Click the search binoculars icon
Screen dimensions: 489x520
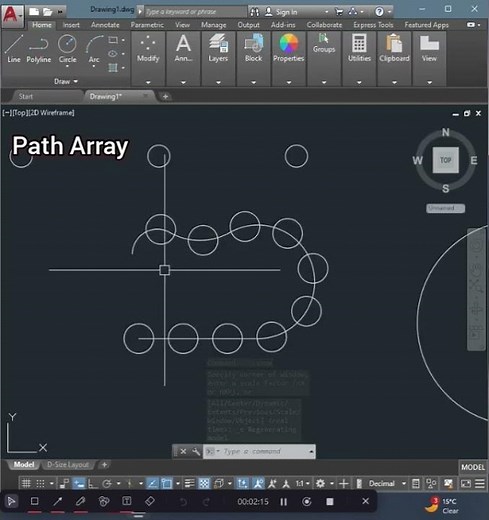[255, 12]
